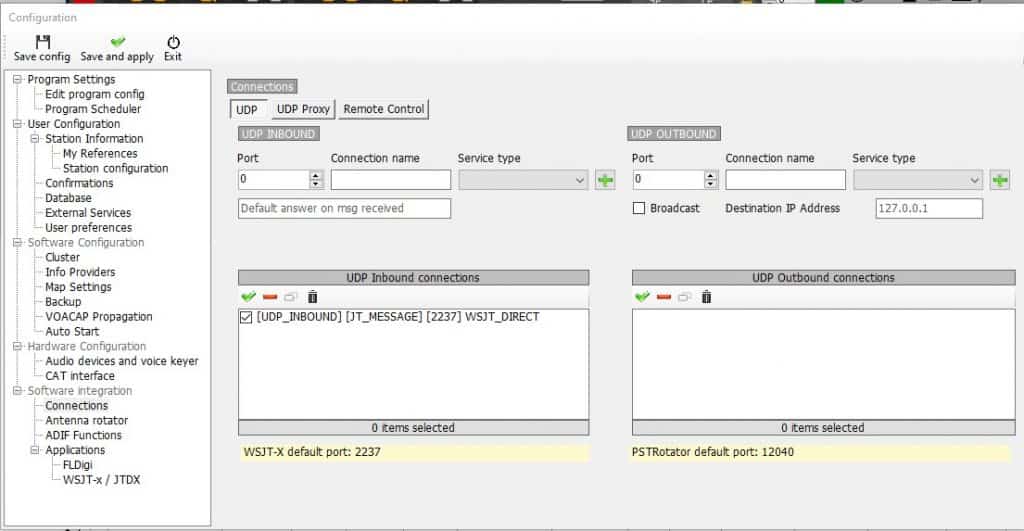Open UDP Outbound Service type dropdown
Viewport: 1024px width, 531px height.
(x=918, y=180)
